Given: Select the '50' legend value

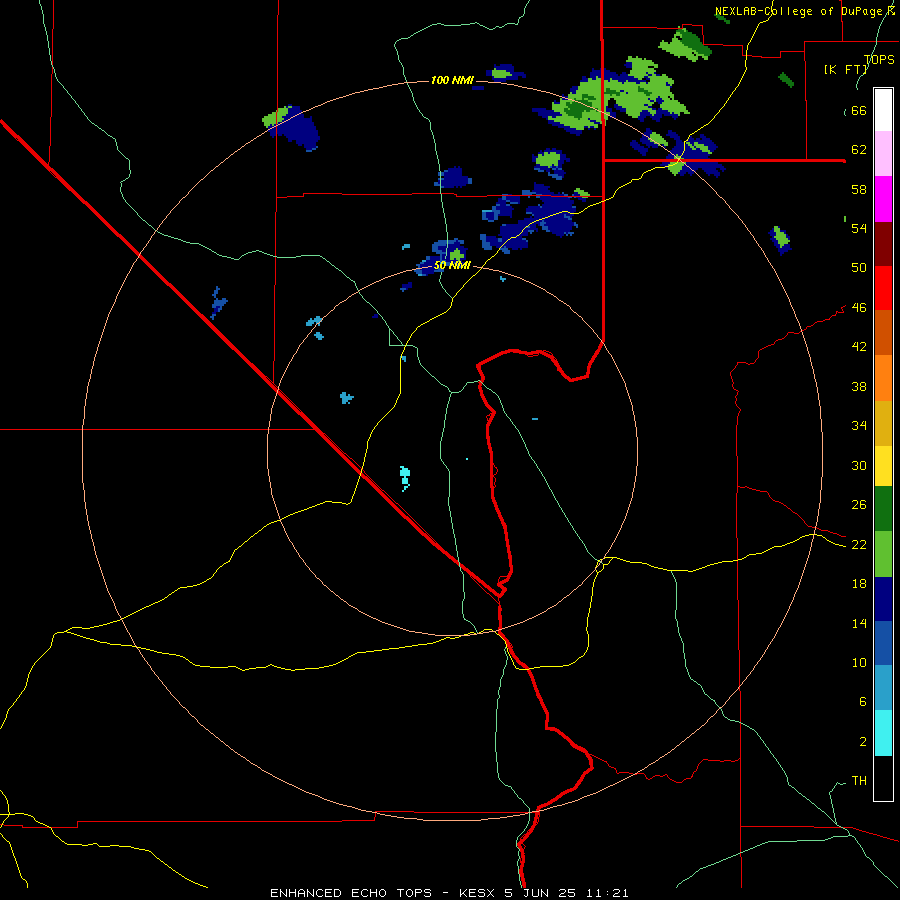Looking at the screenshot, I should (859, 268).
